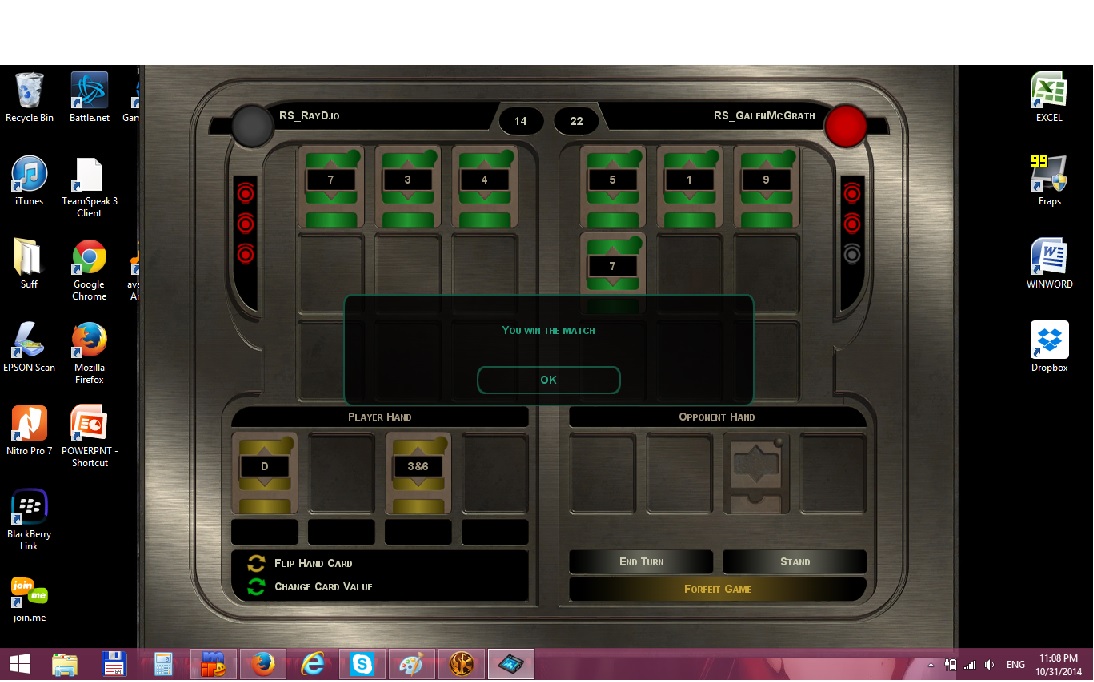
Task: Click the red turn indicator light
Action: click(846, 126)
